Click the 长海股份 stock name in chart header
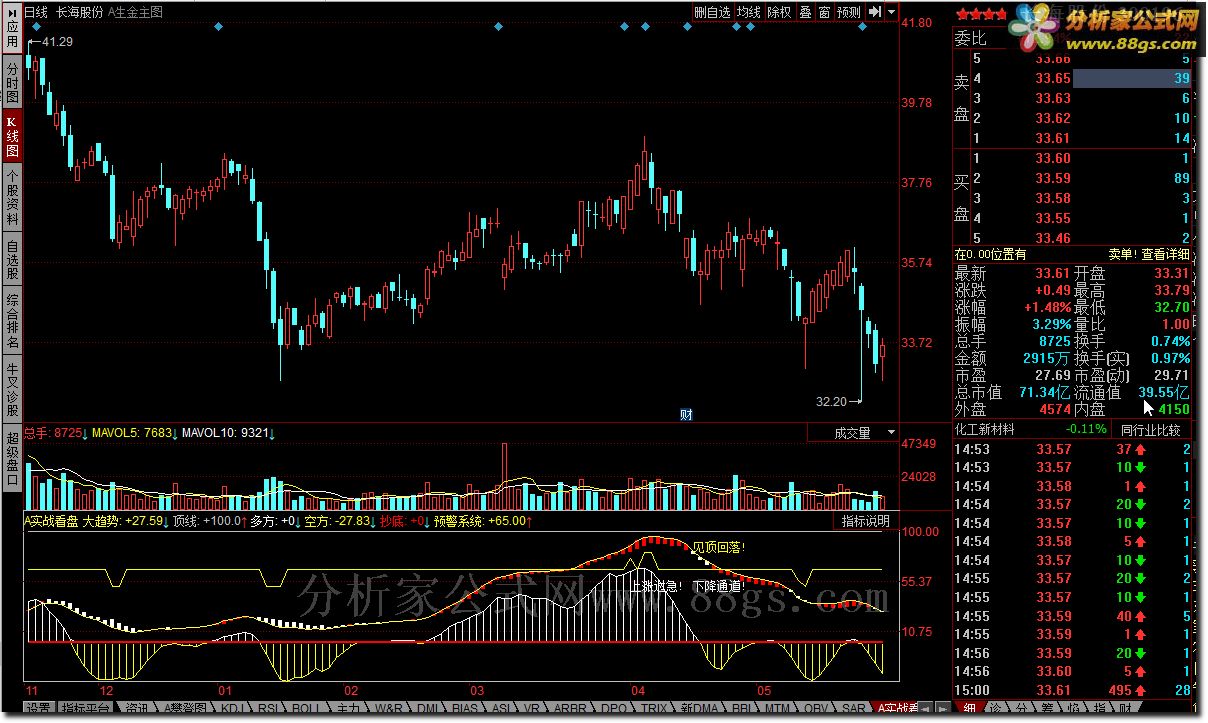Screen dimensions: 1208x723 coord(79,12)
